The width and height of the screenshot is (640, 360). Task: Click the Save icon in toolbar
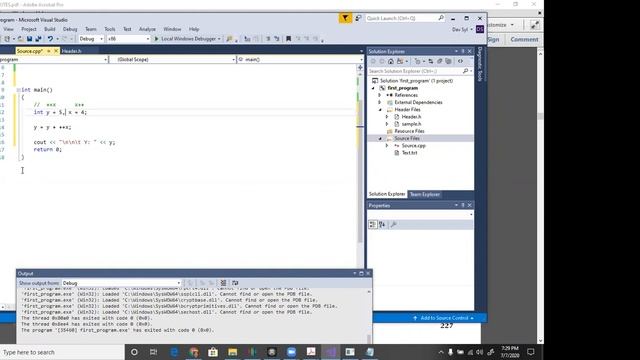tap(29, 39)
